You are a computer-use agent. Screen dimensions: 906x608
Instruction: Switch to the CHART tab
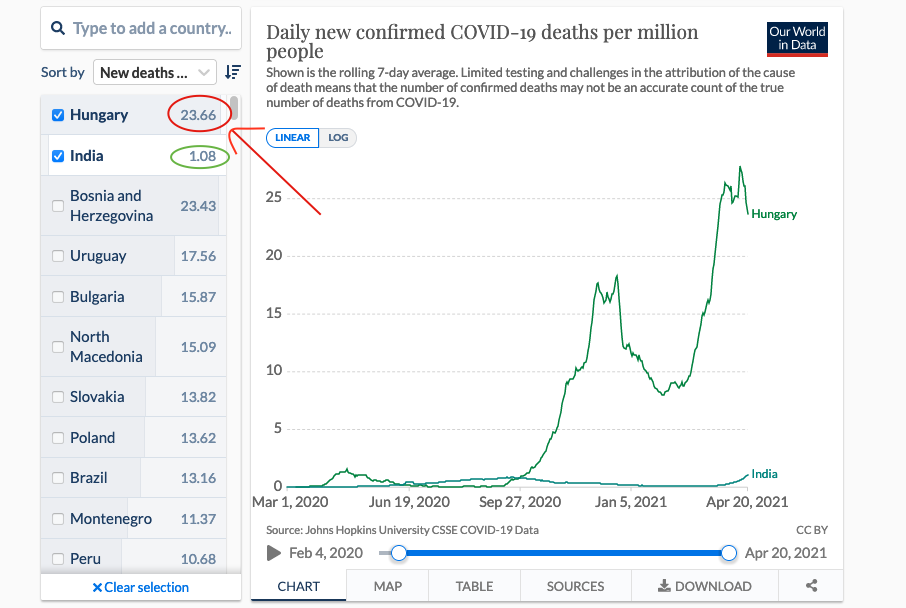[298, 586]
